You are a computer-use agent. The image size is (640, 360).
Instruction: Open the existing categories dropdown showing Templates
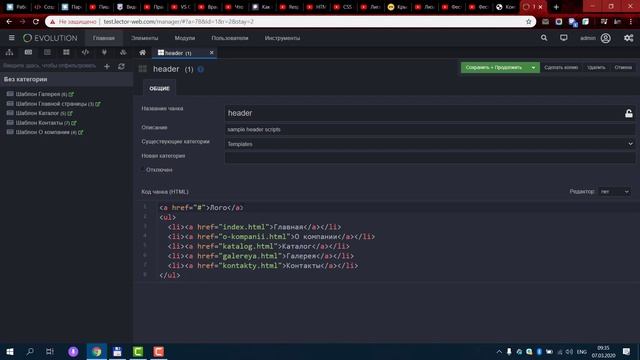430,144
